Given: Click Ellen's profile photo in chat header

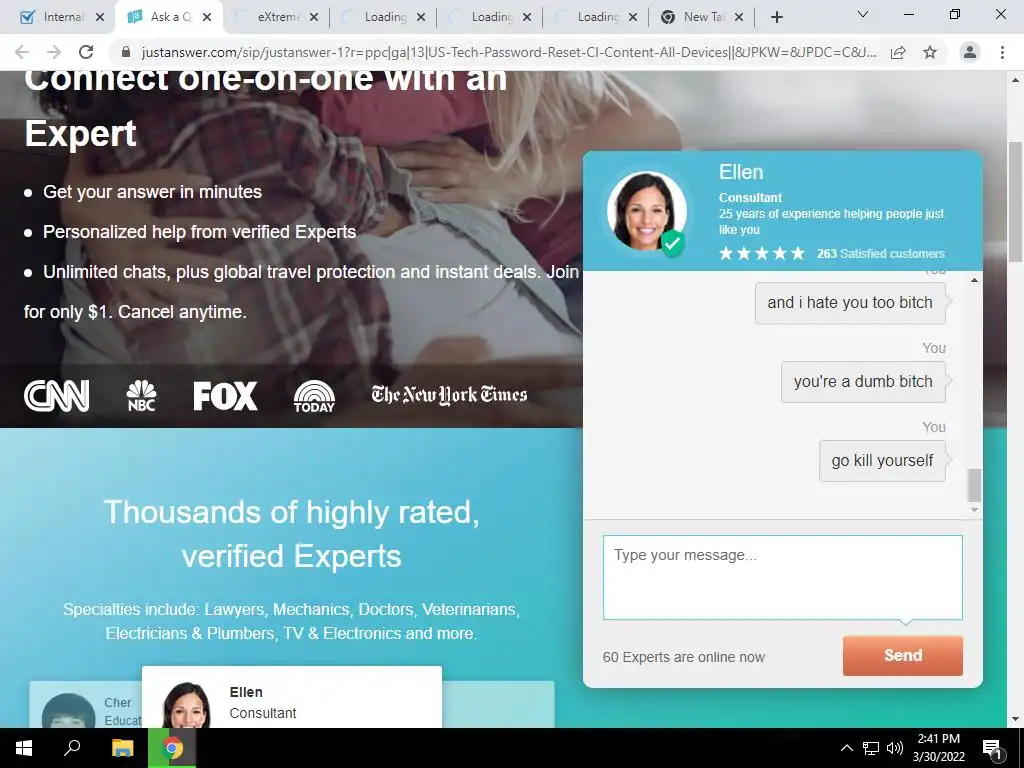Looking at the screenshot, I should click(645, 210).
